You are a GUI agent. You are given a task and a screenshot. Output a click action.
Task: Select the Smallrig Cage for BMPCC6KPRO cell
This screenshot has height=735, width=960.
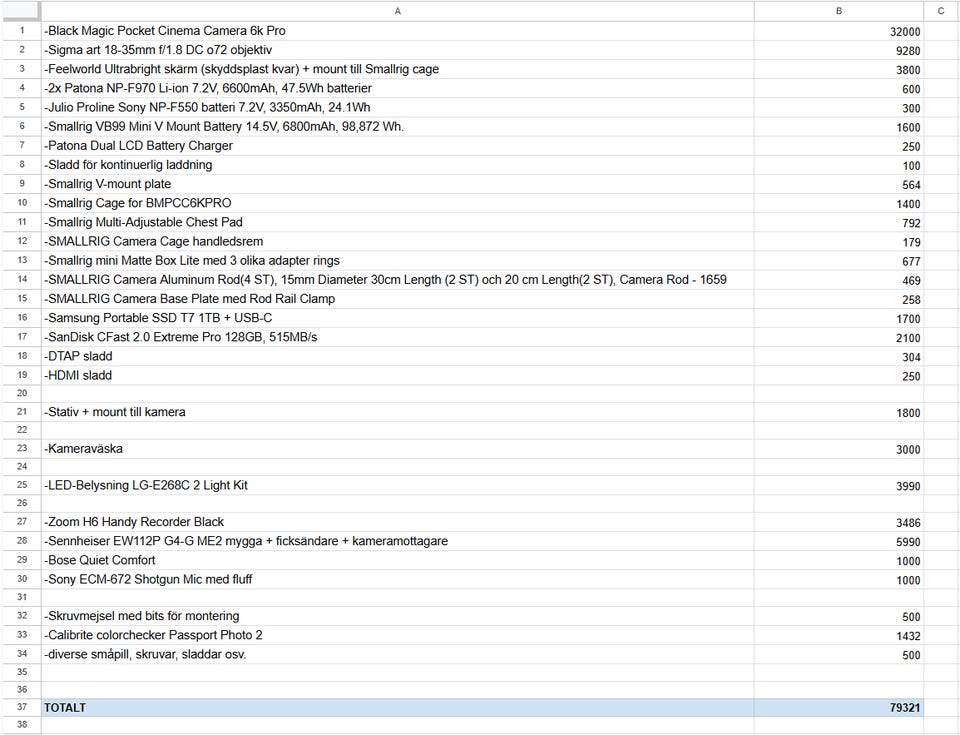click(x=397, y=203)
